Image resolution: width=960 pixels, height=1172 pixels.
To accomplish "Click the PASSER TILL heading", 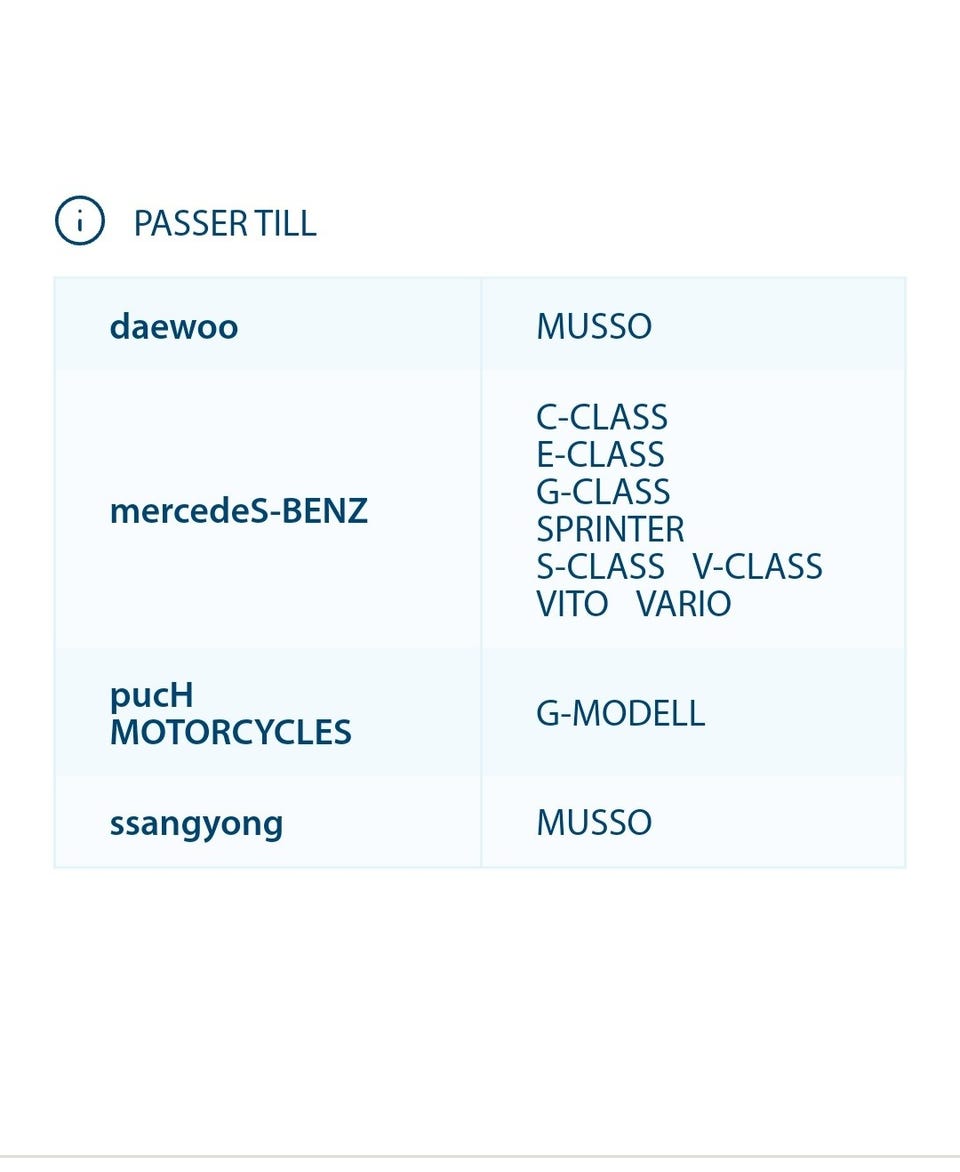I will pyautogui.click(x=225, y=223).
